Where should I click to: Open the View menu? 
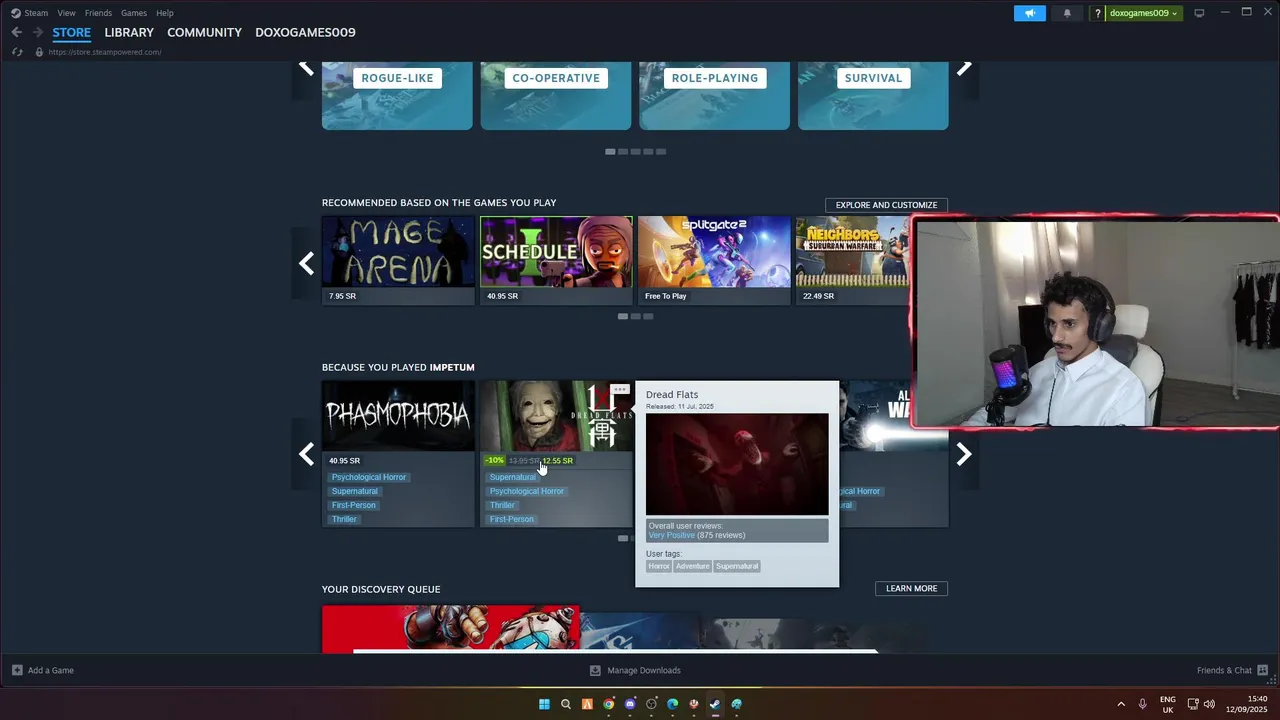coord(66,13)
